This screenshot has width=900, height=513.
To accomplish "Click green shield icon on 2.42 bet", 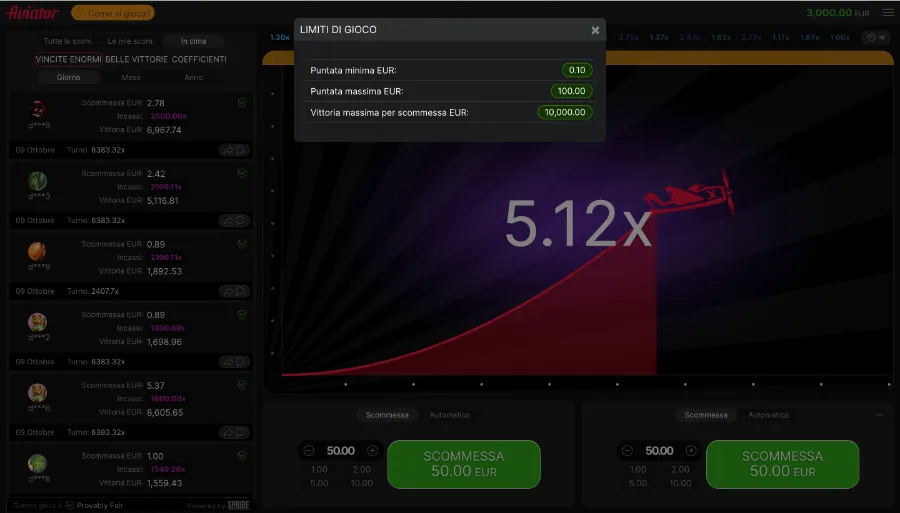I will (x=242, y=173).
